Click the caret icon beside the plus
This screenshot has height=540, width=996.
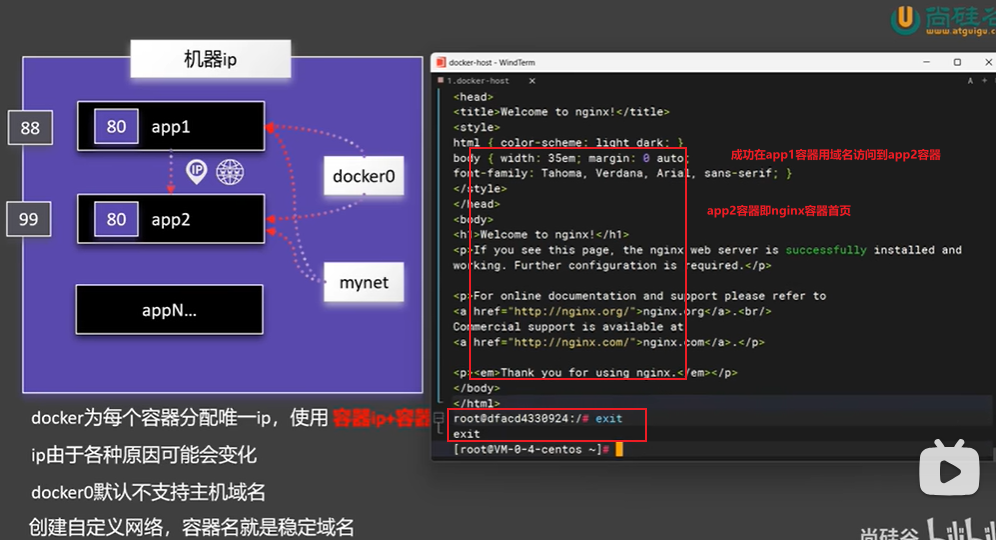pyautogui.click(x=970, y=81)
